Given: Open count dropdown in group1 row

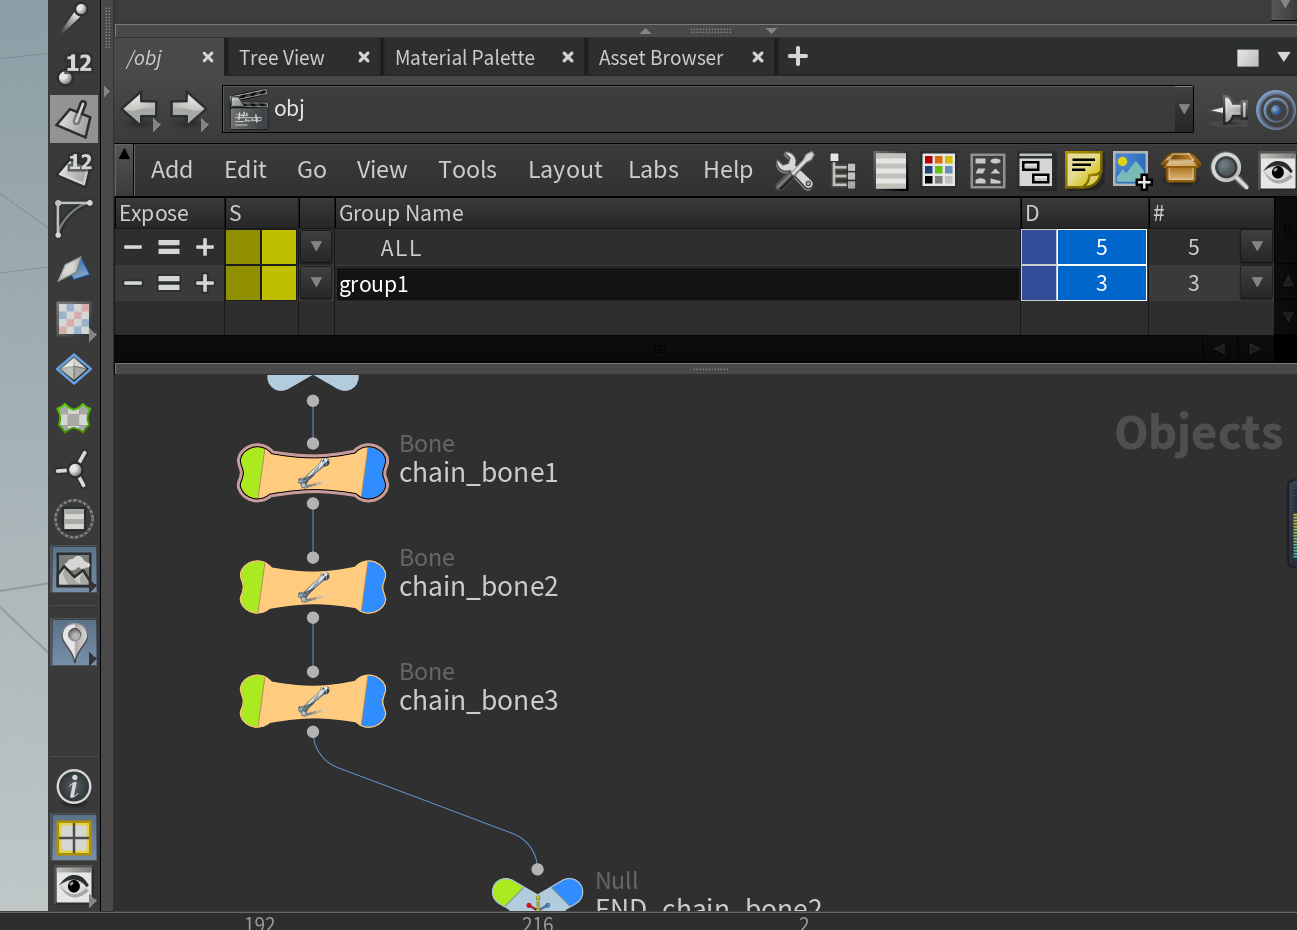Looking at the screenshot, I should coord(1257,283).
